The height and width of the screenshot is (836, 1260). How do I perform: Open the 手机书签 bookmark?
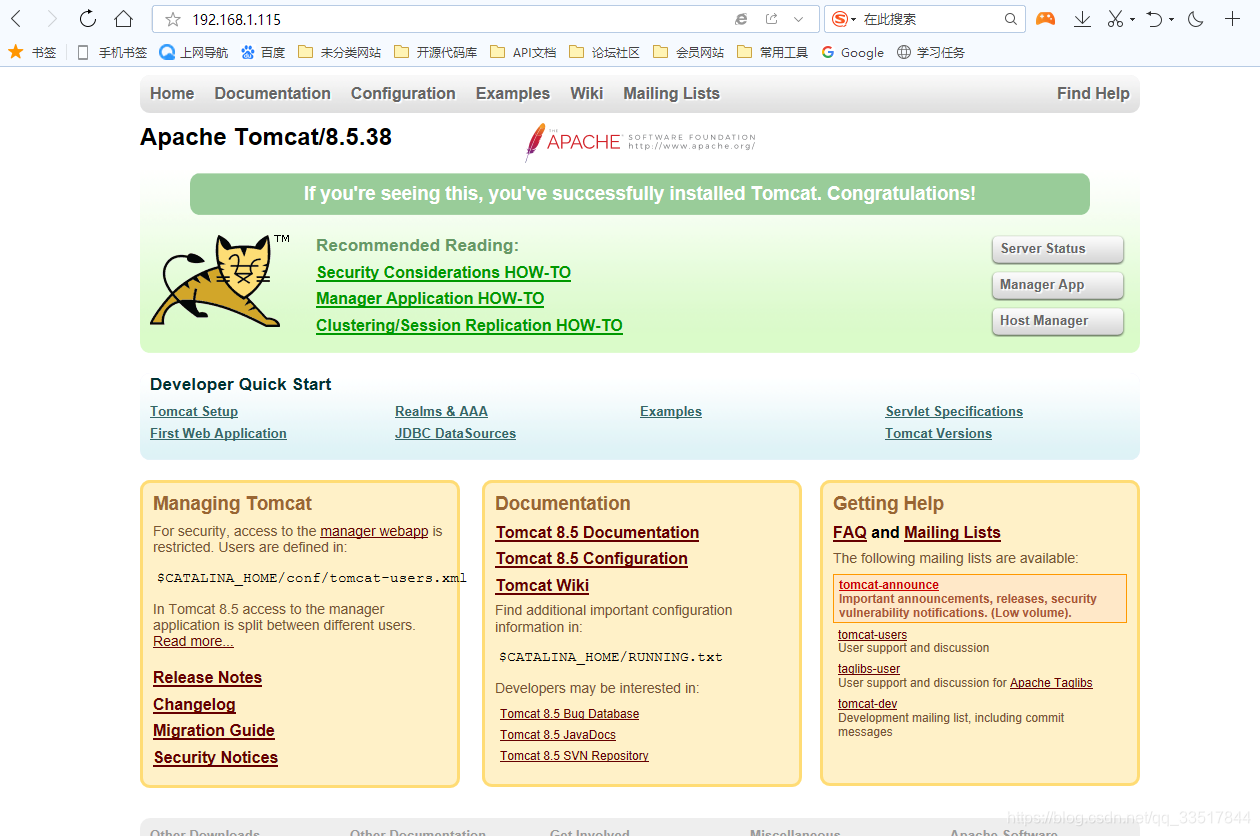pyautogui.click(x=111, y=52)
